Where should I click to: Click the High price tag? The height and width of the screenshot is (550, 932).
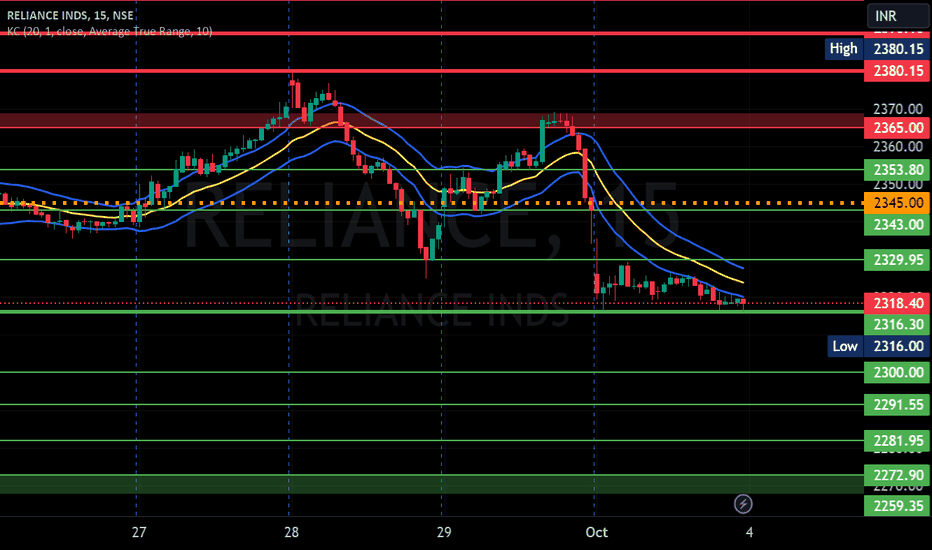(877, 49)
